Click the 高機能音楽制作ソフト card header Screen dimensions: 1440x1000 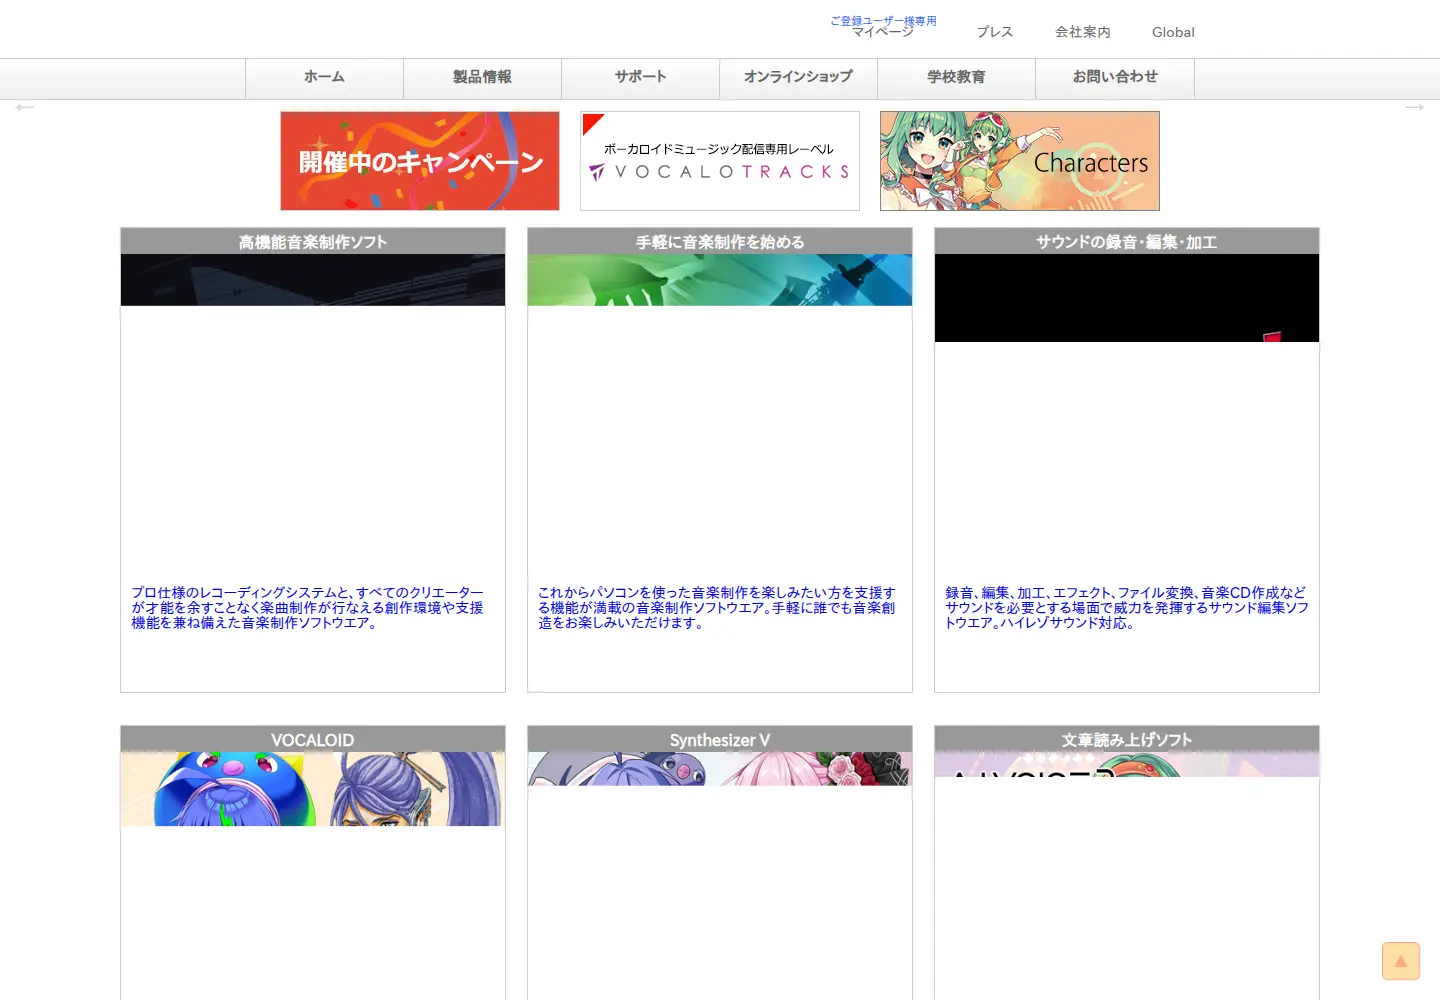pos(313,241)
